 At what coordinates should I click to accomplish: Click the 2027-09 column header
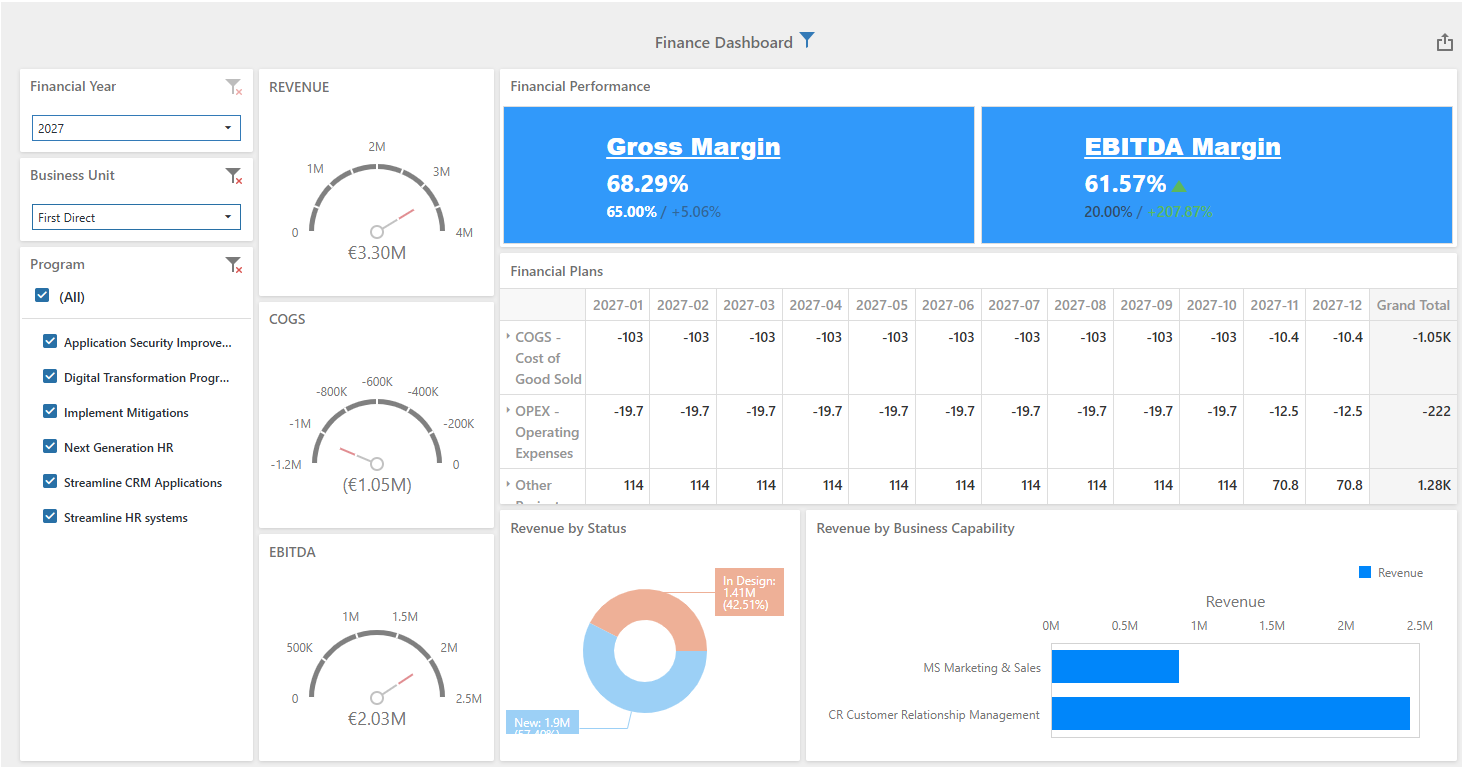click(1146, 305)
